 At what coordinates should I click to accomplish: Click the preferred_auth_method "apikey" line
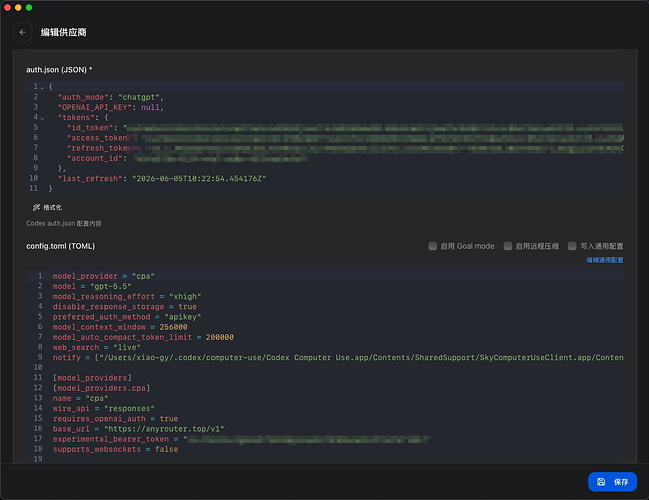tap(127, 317)
